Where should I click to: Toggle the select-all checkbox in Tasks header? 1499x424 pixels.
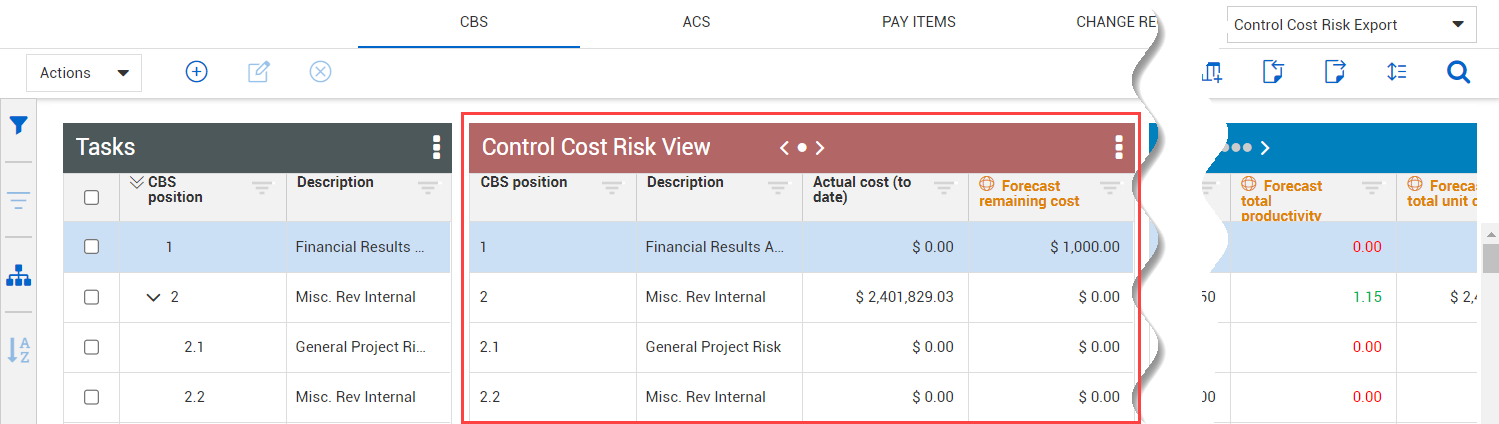[x=91, y=197]
